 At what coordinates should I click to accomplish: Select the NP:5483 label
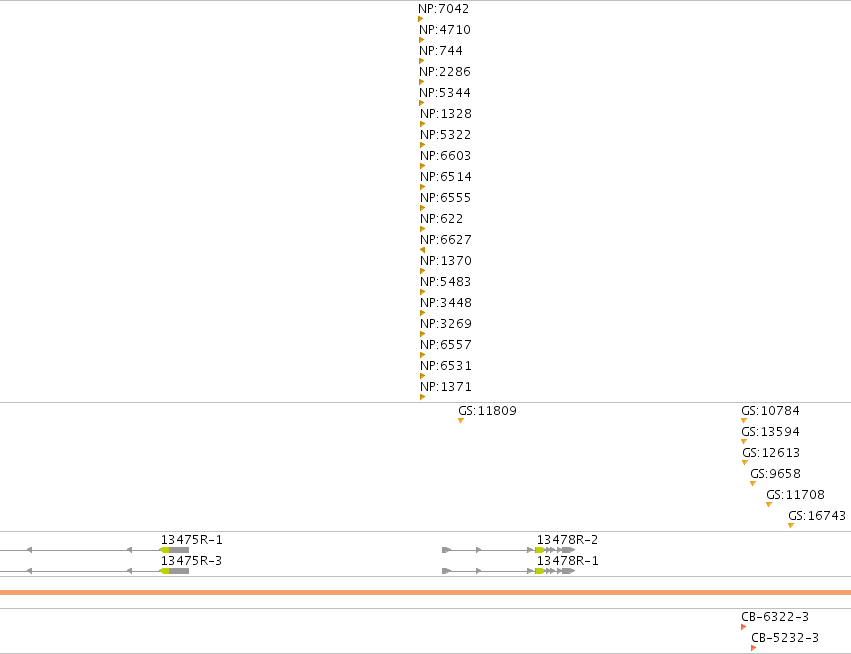[x=446, y=282]
